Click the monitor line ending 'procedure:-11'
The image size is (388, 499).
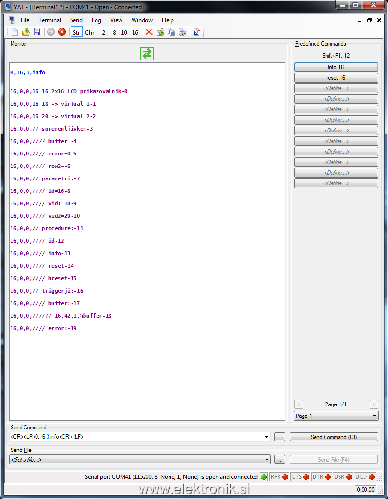pos(47,228)
